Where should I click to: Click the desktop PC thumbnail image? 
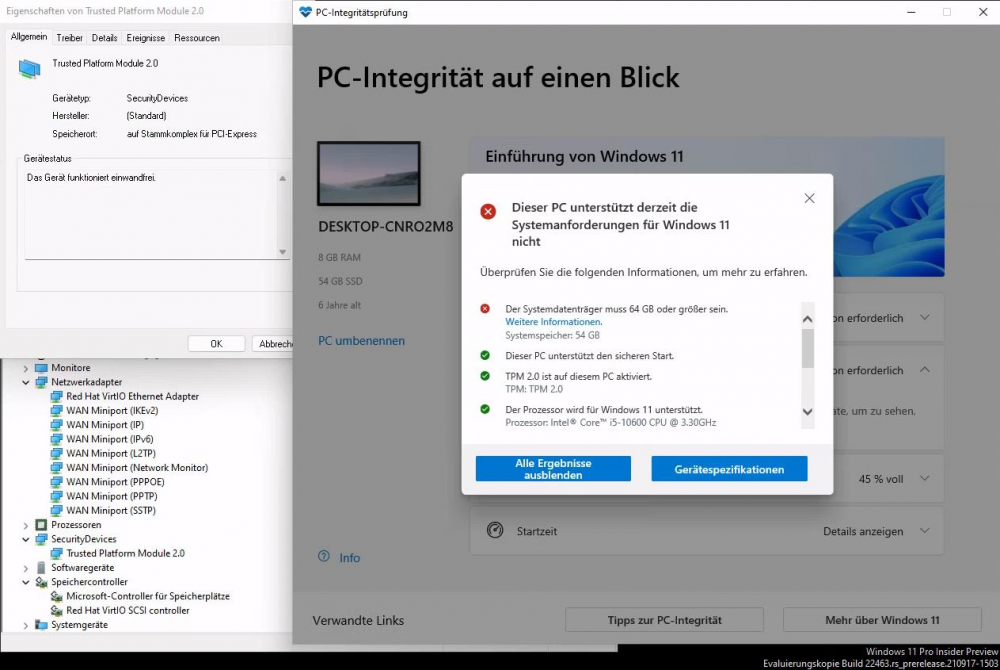coord(369,173)
